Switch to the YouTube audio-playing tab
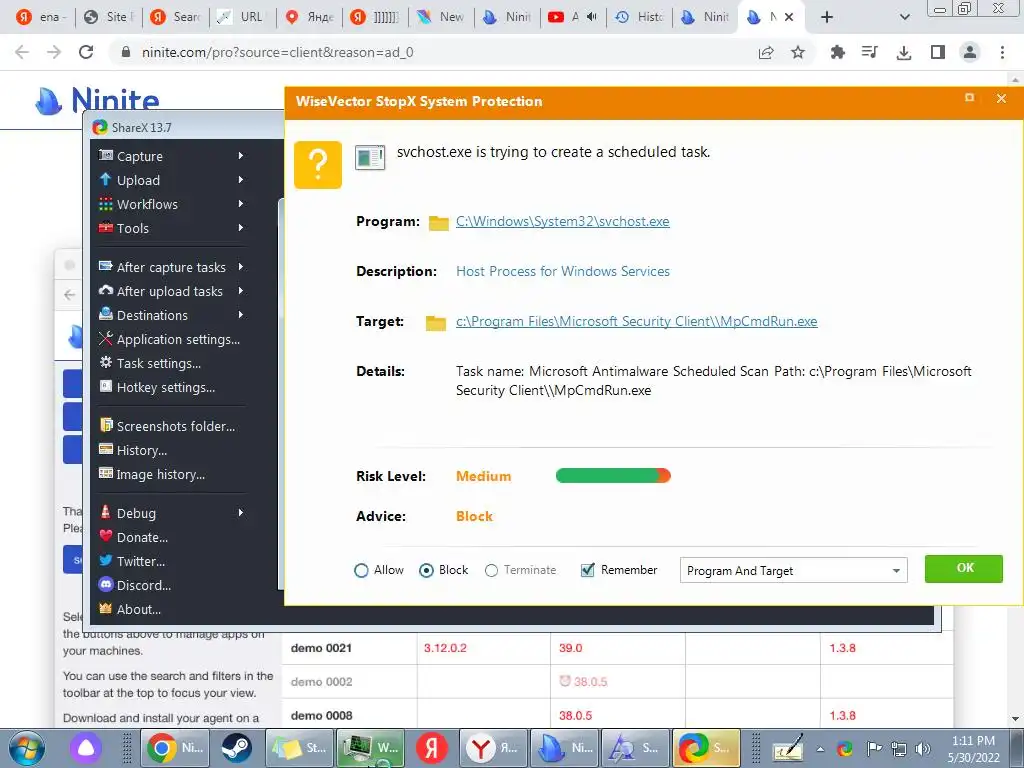 tap(573, 17)
